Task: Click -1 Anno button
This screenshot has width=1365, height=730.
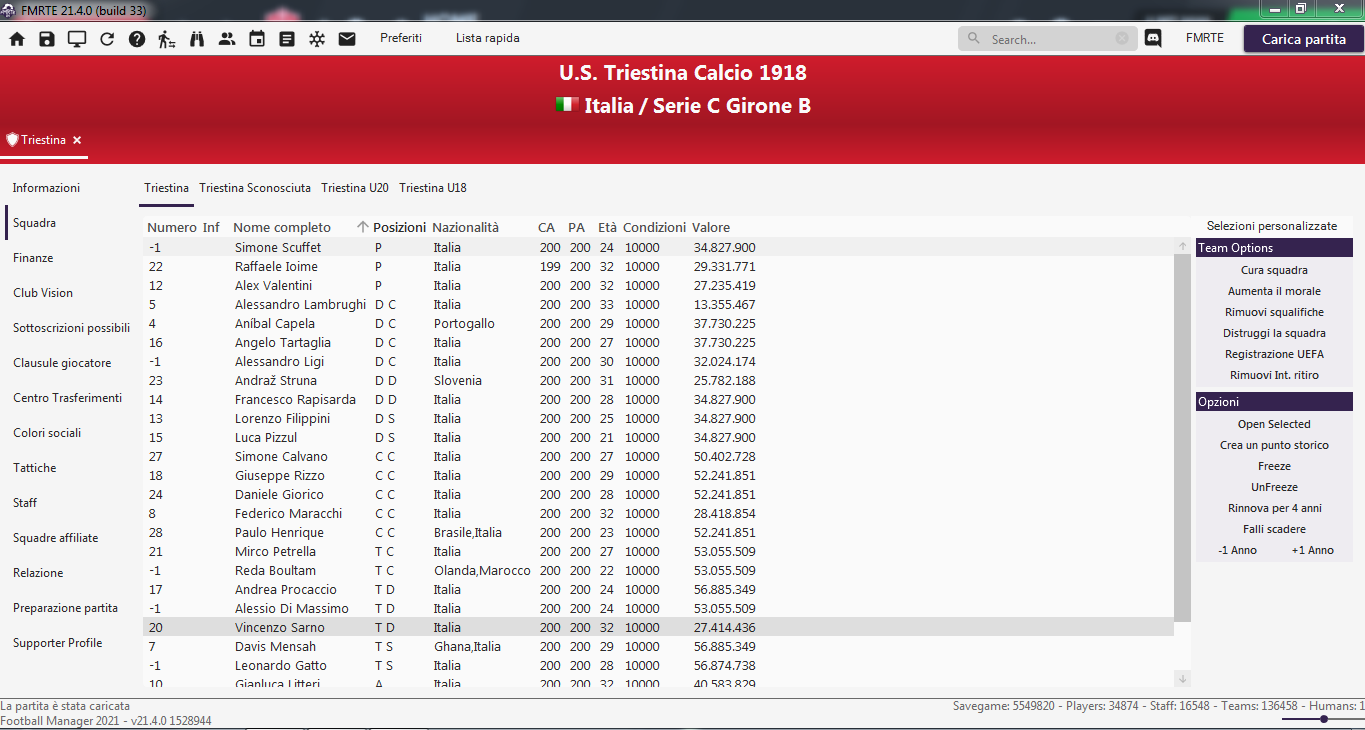Action: click(x=1238, y=550)
